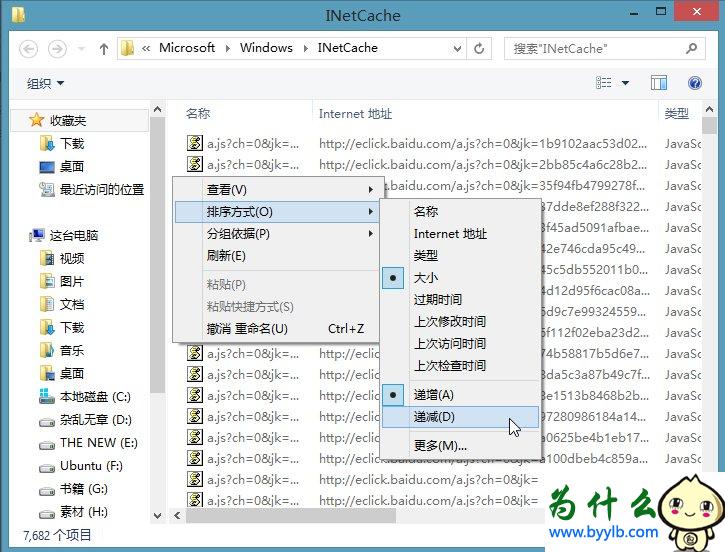The height and width of the screenshot is (552, 725).
Task: Sort by 名称 in submenu
Action: (461, 212)
